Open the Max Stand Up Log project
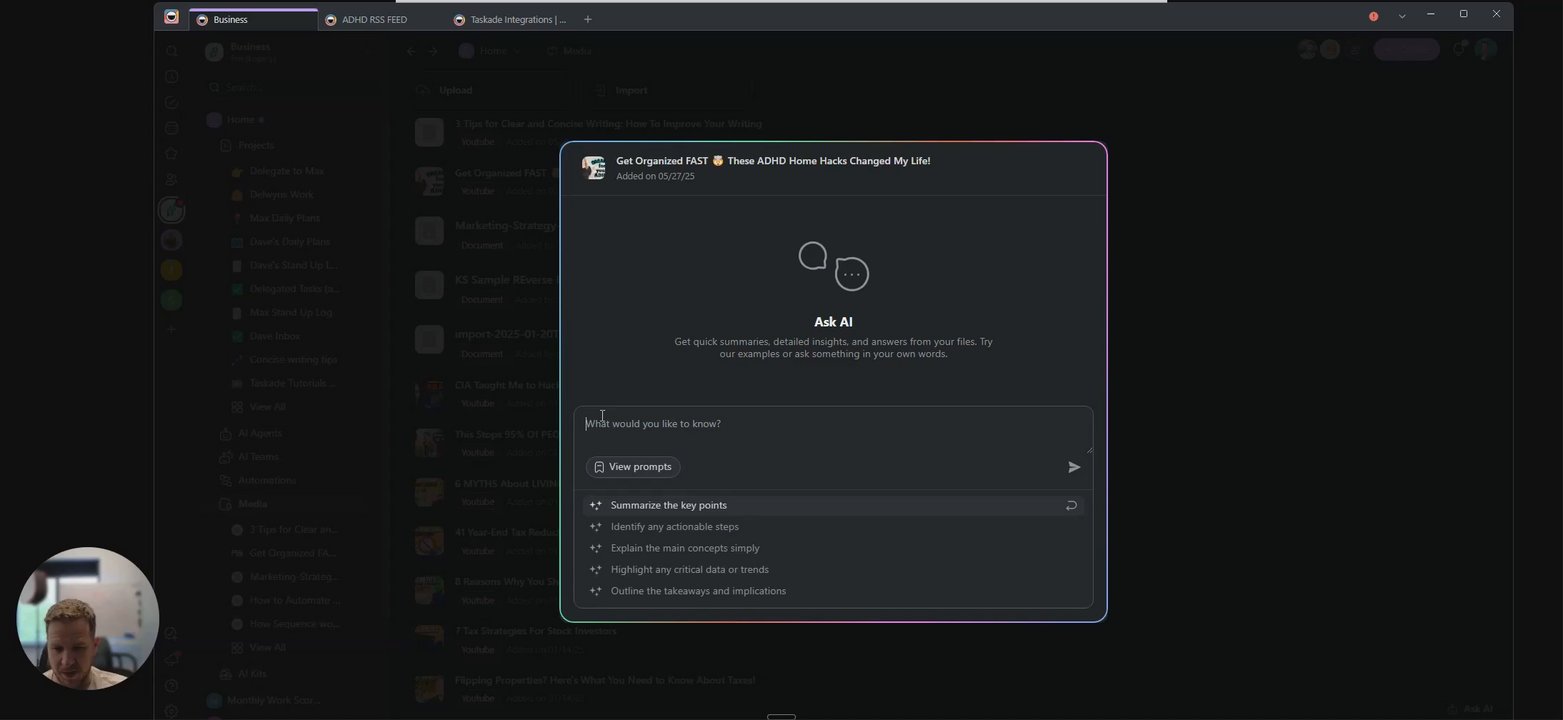Viewport: 1563px width, 720px height. click(291, 313)
